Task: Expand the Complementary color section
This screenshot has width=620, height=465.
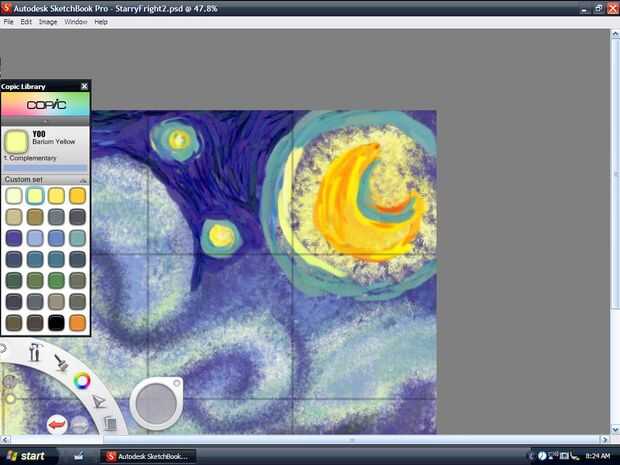Action: (30, 158)
